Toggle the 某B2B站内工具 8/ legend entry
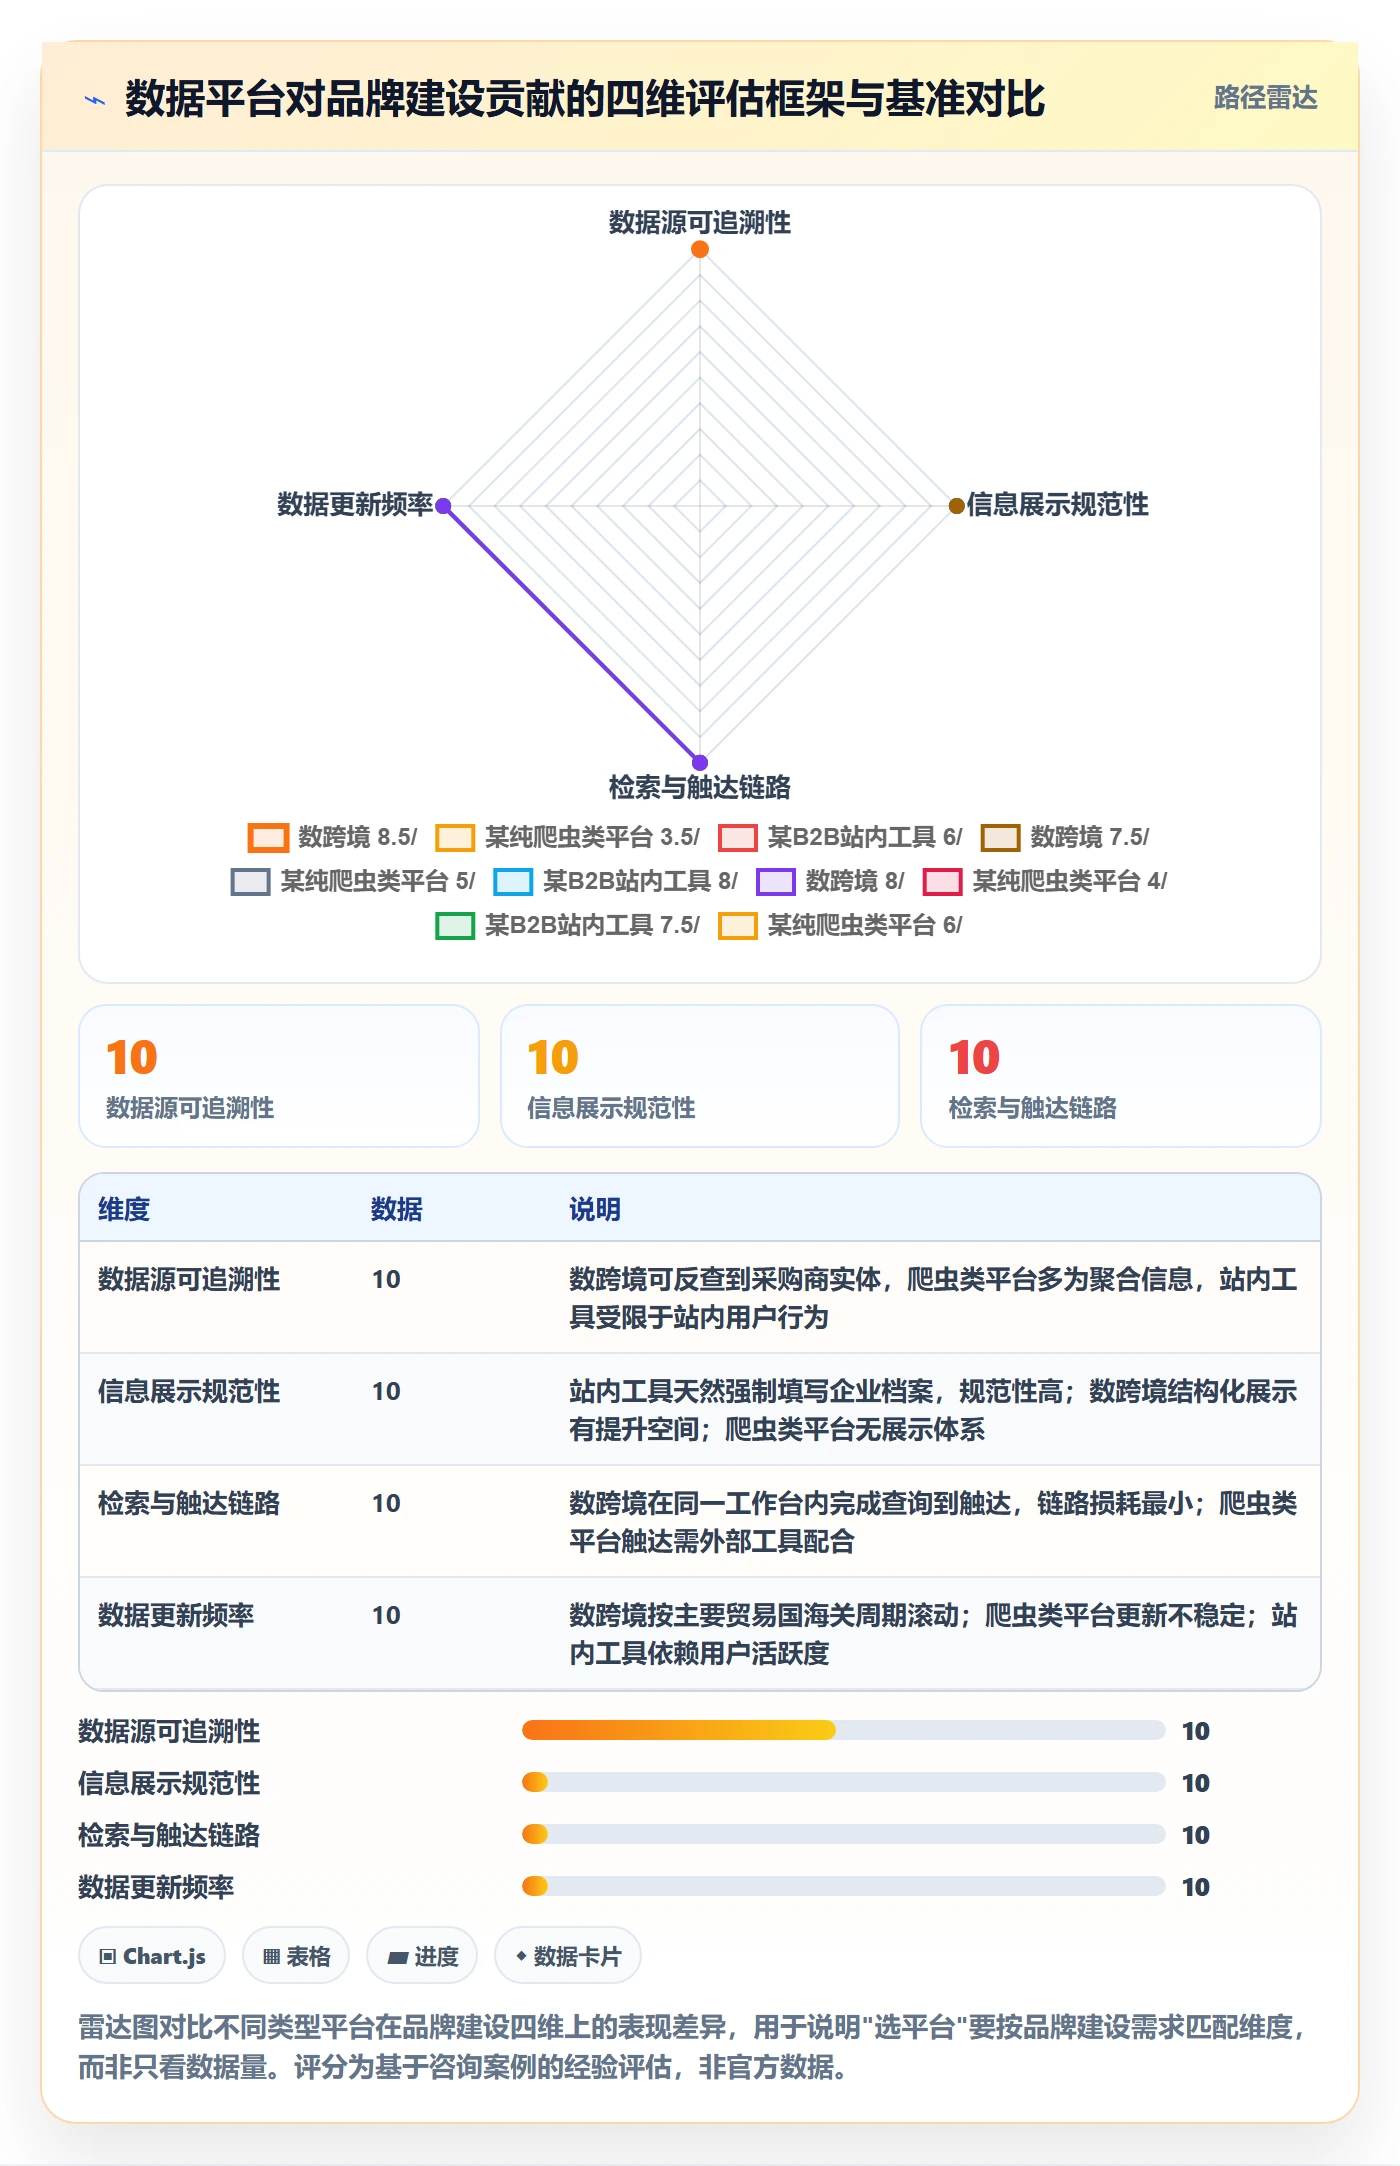Image resolution: width=1400 pixels, height=2166 pixels. (x=615, y=881)
